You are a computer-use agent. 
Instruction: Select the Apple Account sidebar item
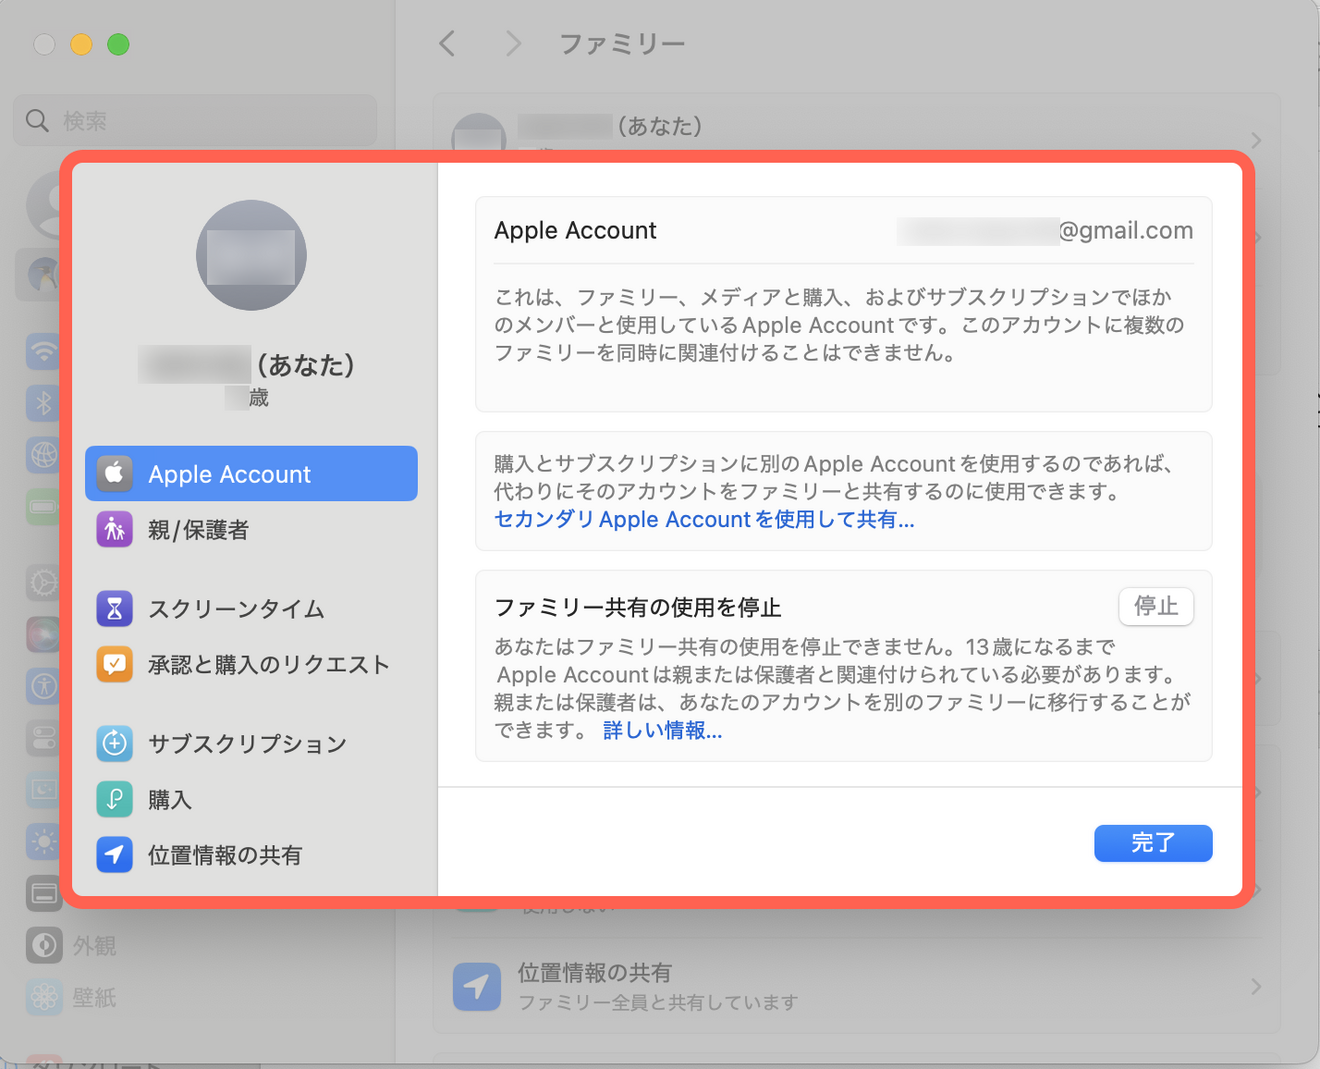pyautogui.click(x=251, y=473)
